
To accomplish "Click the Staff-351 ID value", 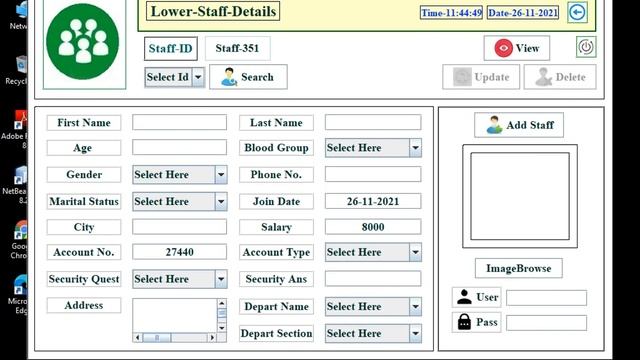I will click(x=238, y=48).
